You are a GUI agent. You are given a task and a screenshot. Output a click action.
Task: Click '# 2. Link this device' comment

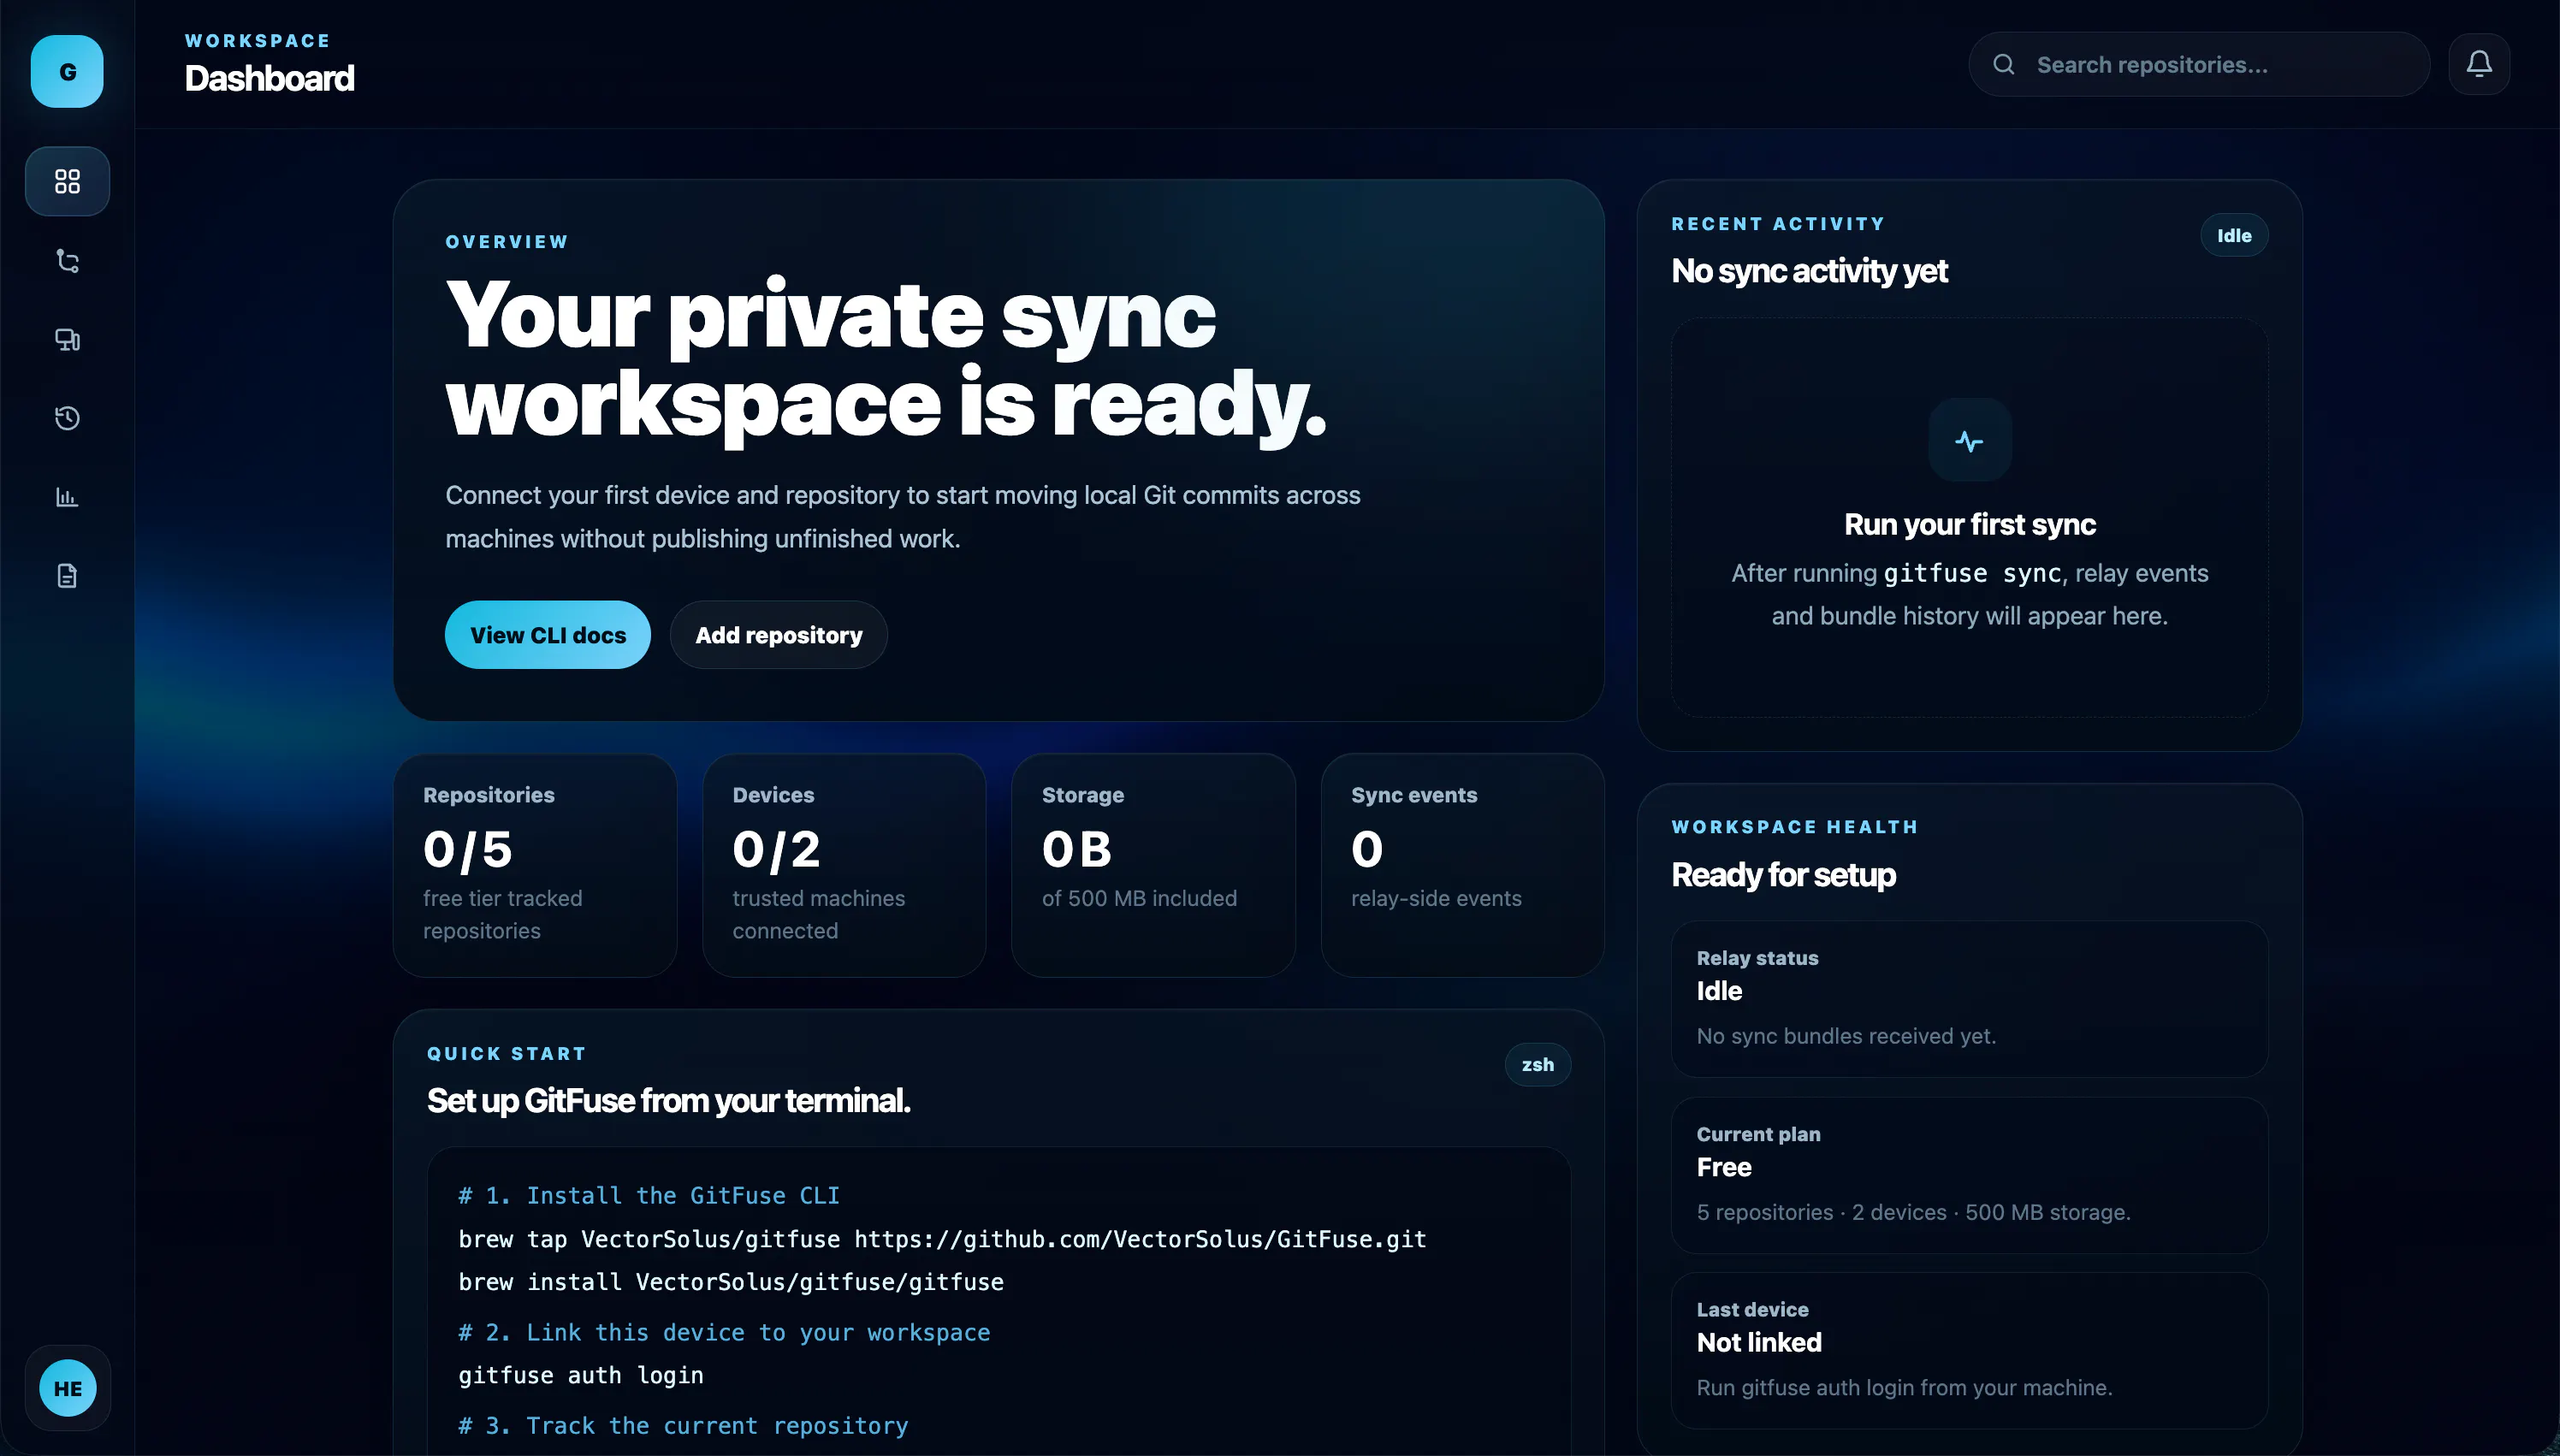(x=724, y=1332)
